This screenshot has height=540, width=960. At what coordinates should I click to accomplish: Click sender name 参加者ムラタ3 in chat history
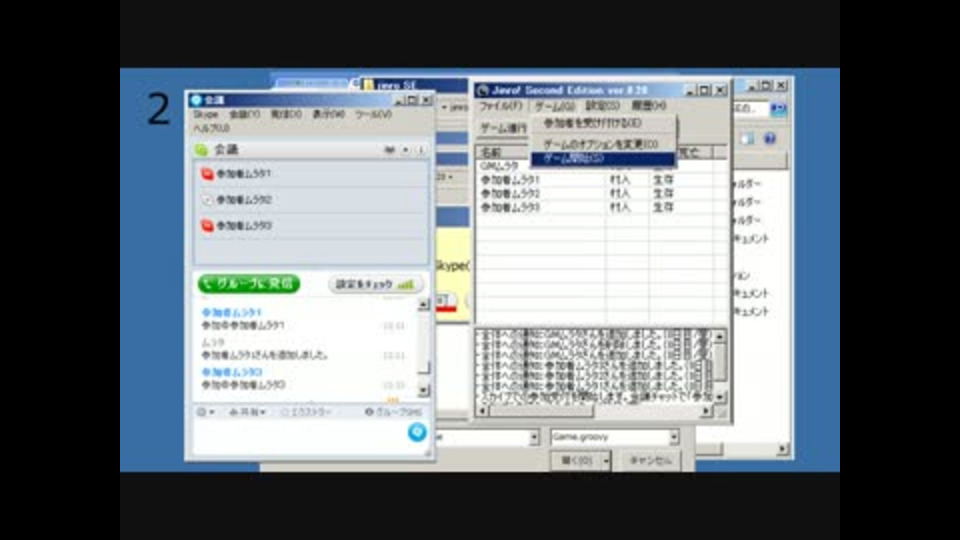click(x=231, y=372)
